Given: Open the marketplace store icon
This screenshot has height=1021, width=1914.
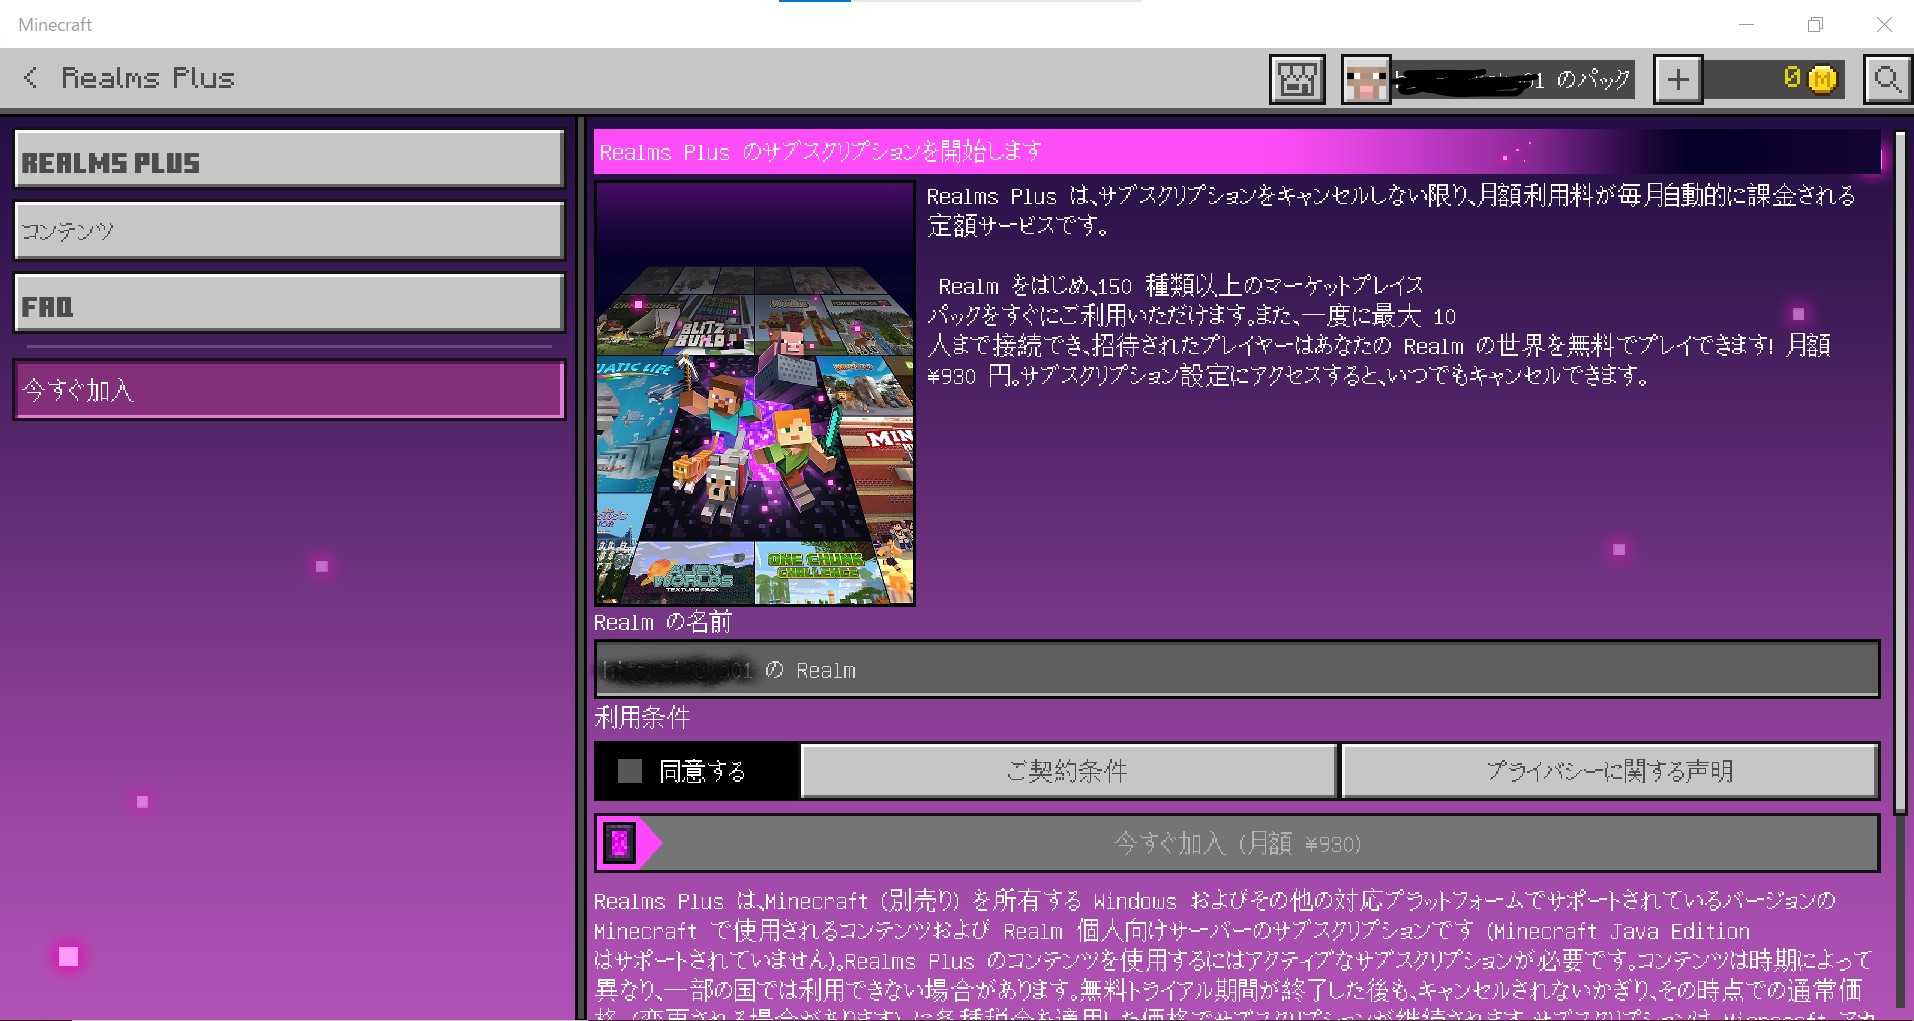Looking at the screenshot, I should pos(1297,79).
